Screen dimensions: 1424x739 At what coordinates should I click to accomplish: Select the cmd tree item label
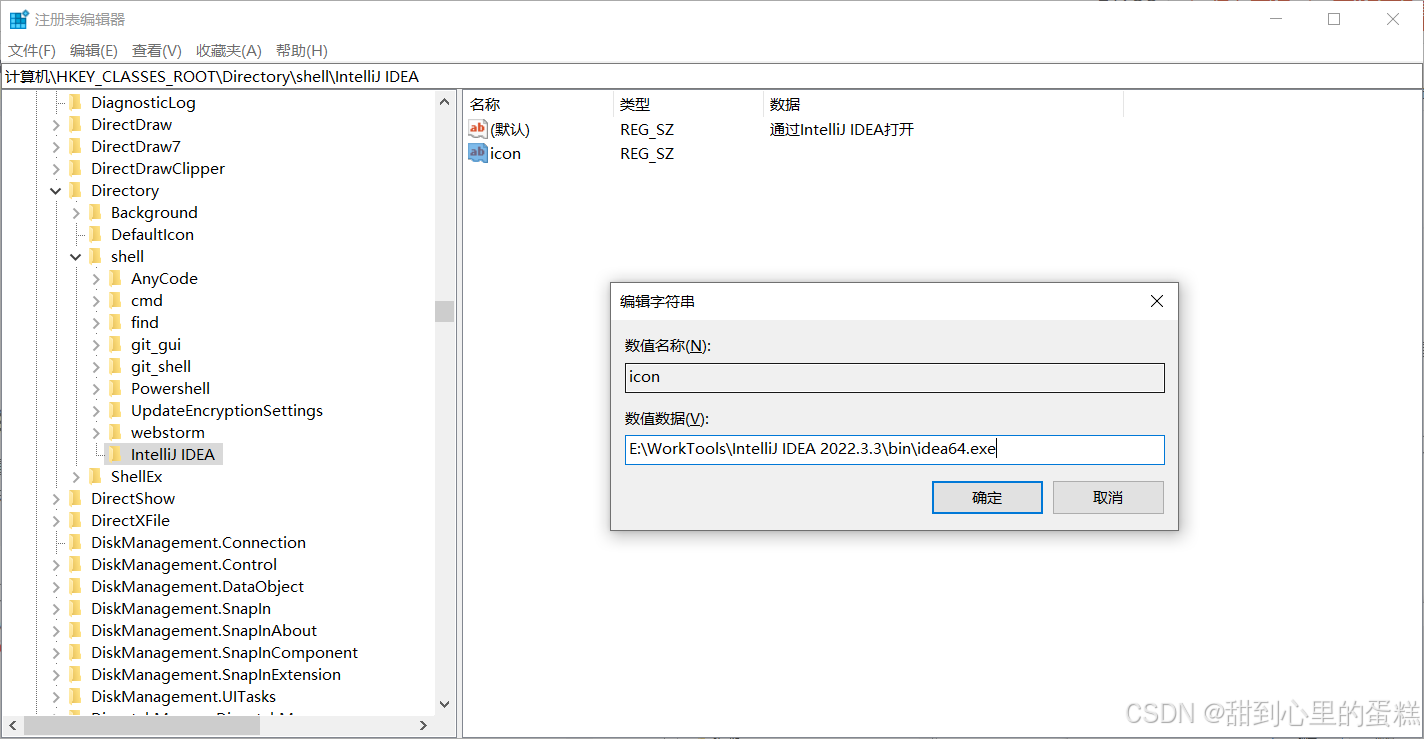[147, 300]
